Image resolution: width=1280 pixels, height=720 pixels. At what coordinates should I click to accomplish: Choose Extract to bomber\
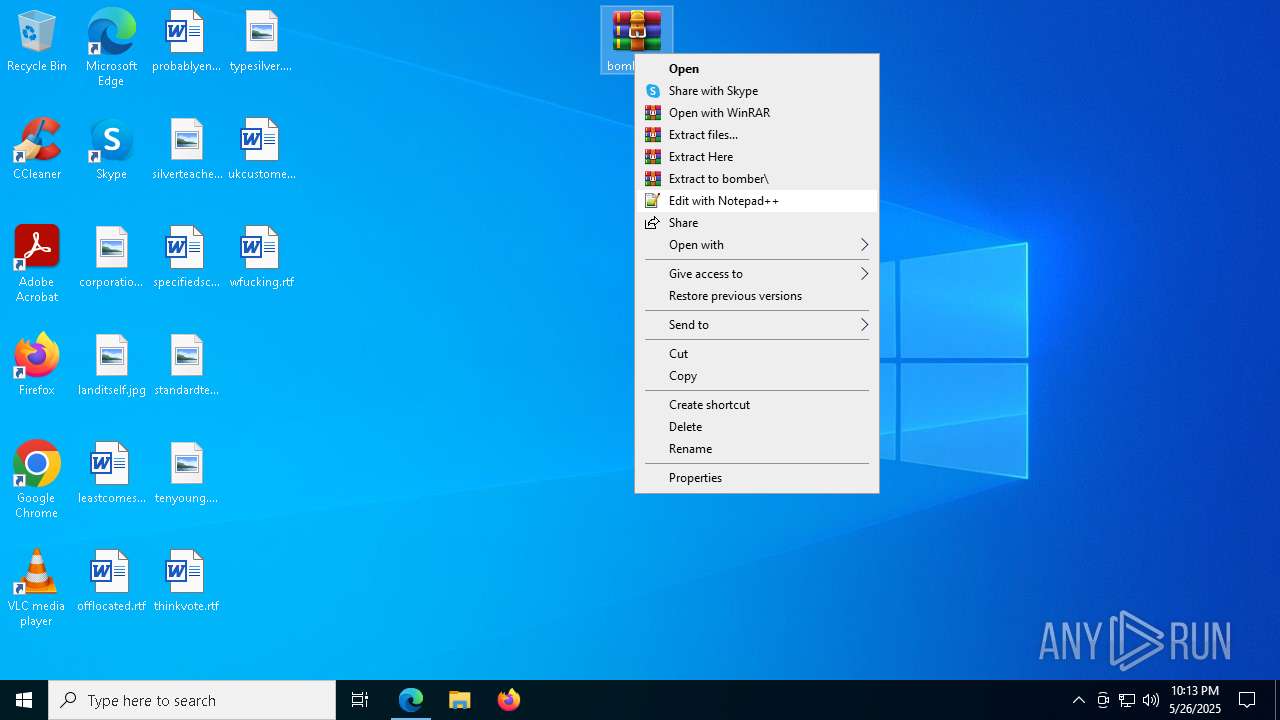[x=757, y=179]
